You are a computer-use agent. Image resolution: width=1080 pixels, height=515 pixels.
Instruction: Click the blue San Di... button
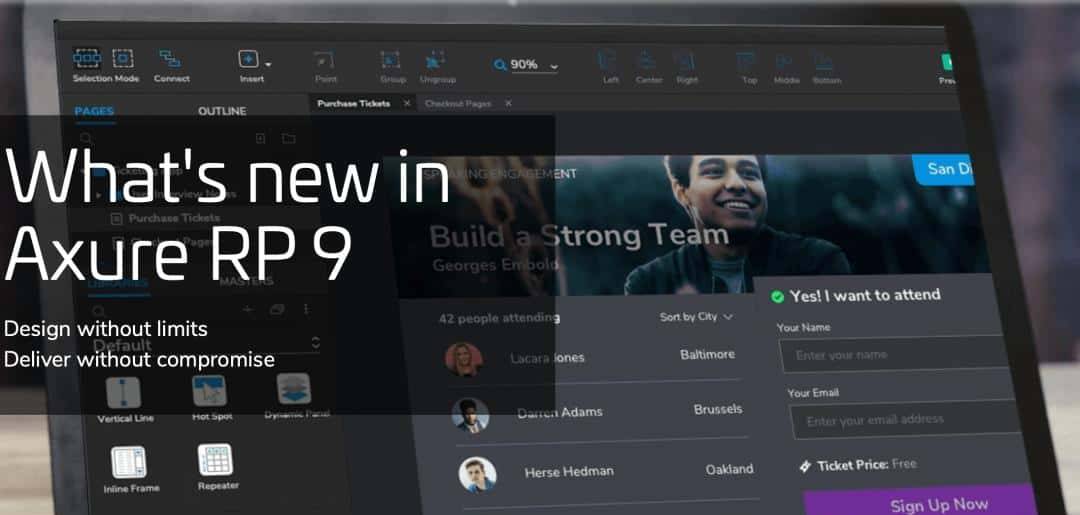click(x=943, y=169)
